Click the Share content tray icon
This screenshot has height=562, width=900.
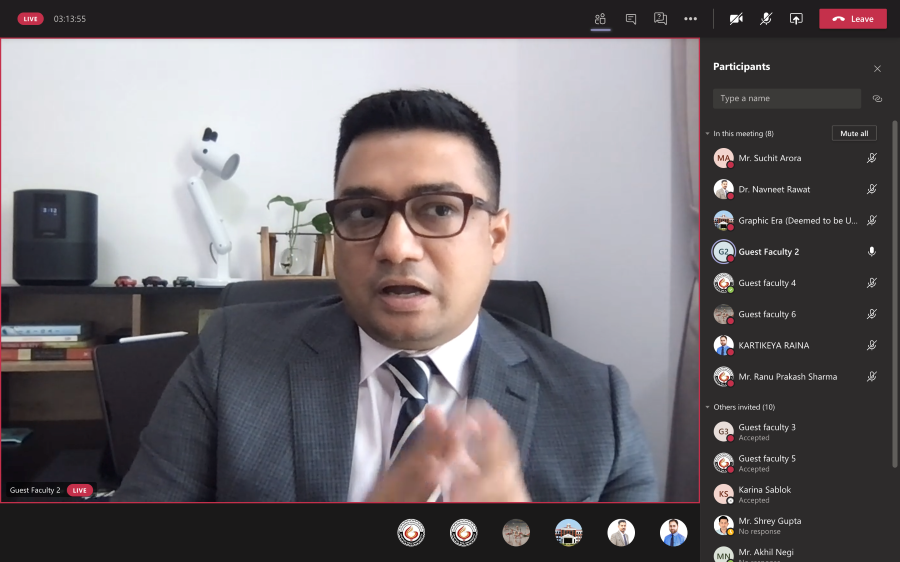[x=796, y=19]
